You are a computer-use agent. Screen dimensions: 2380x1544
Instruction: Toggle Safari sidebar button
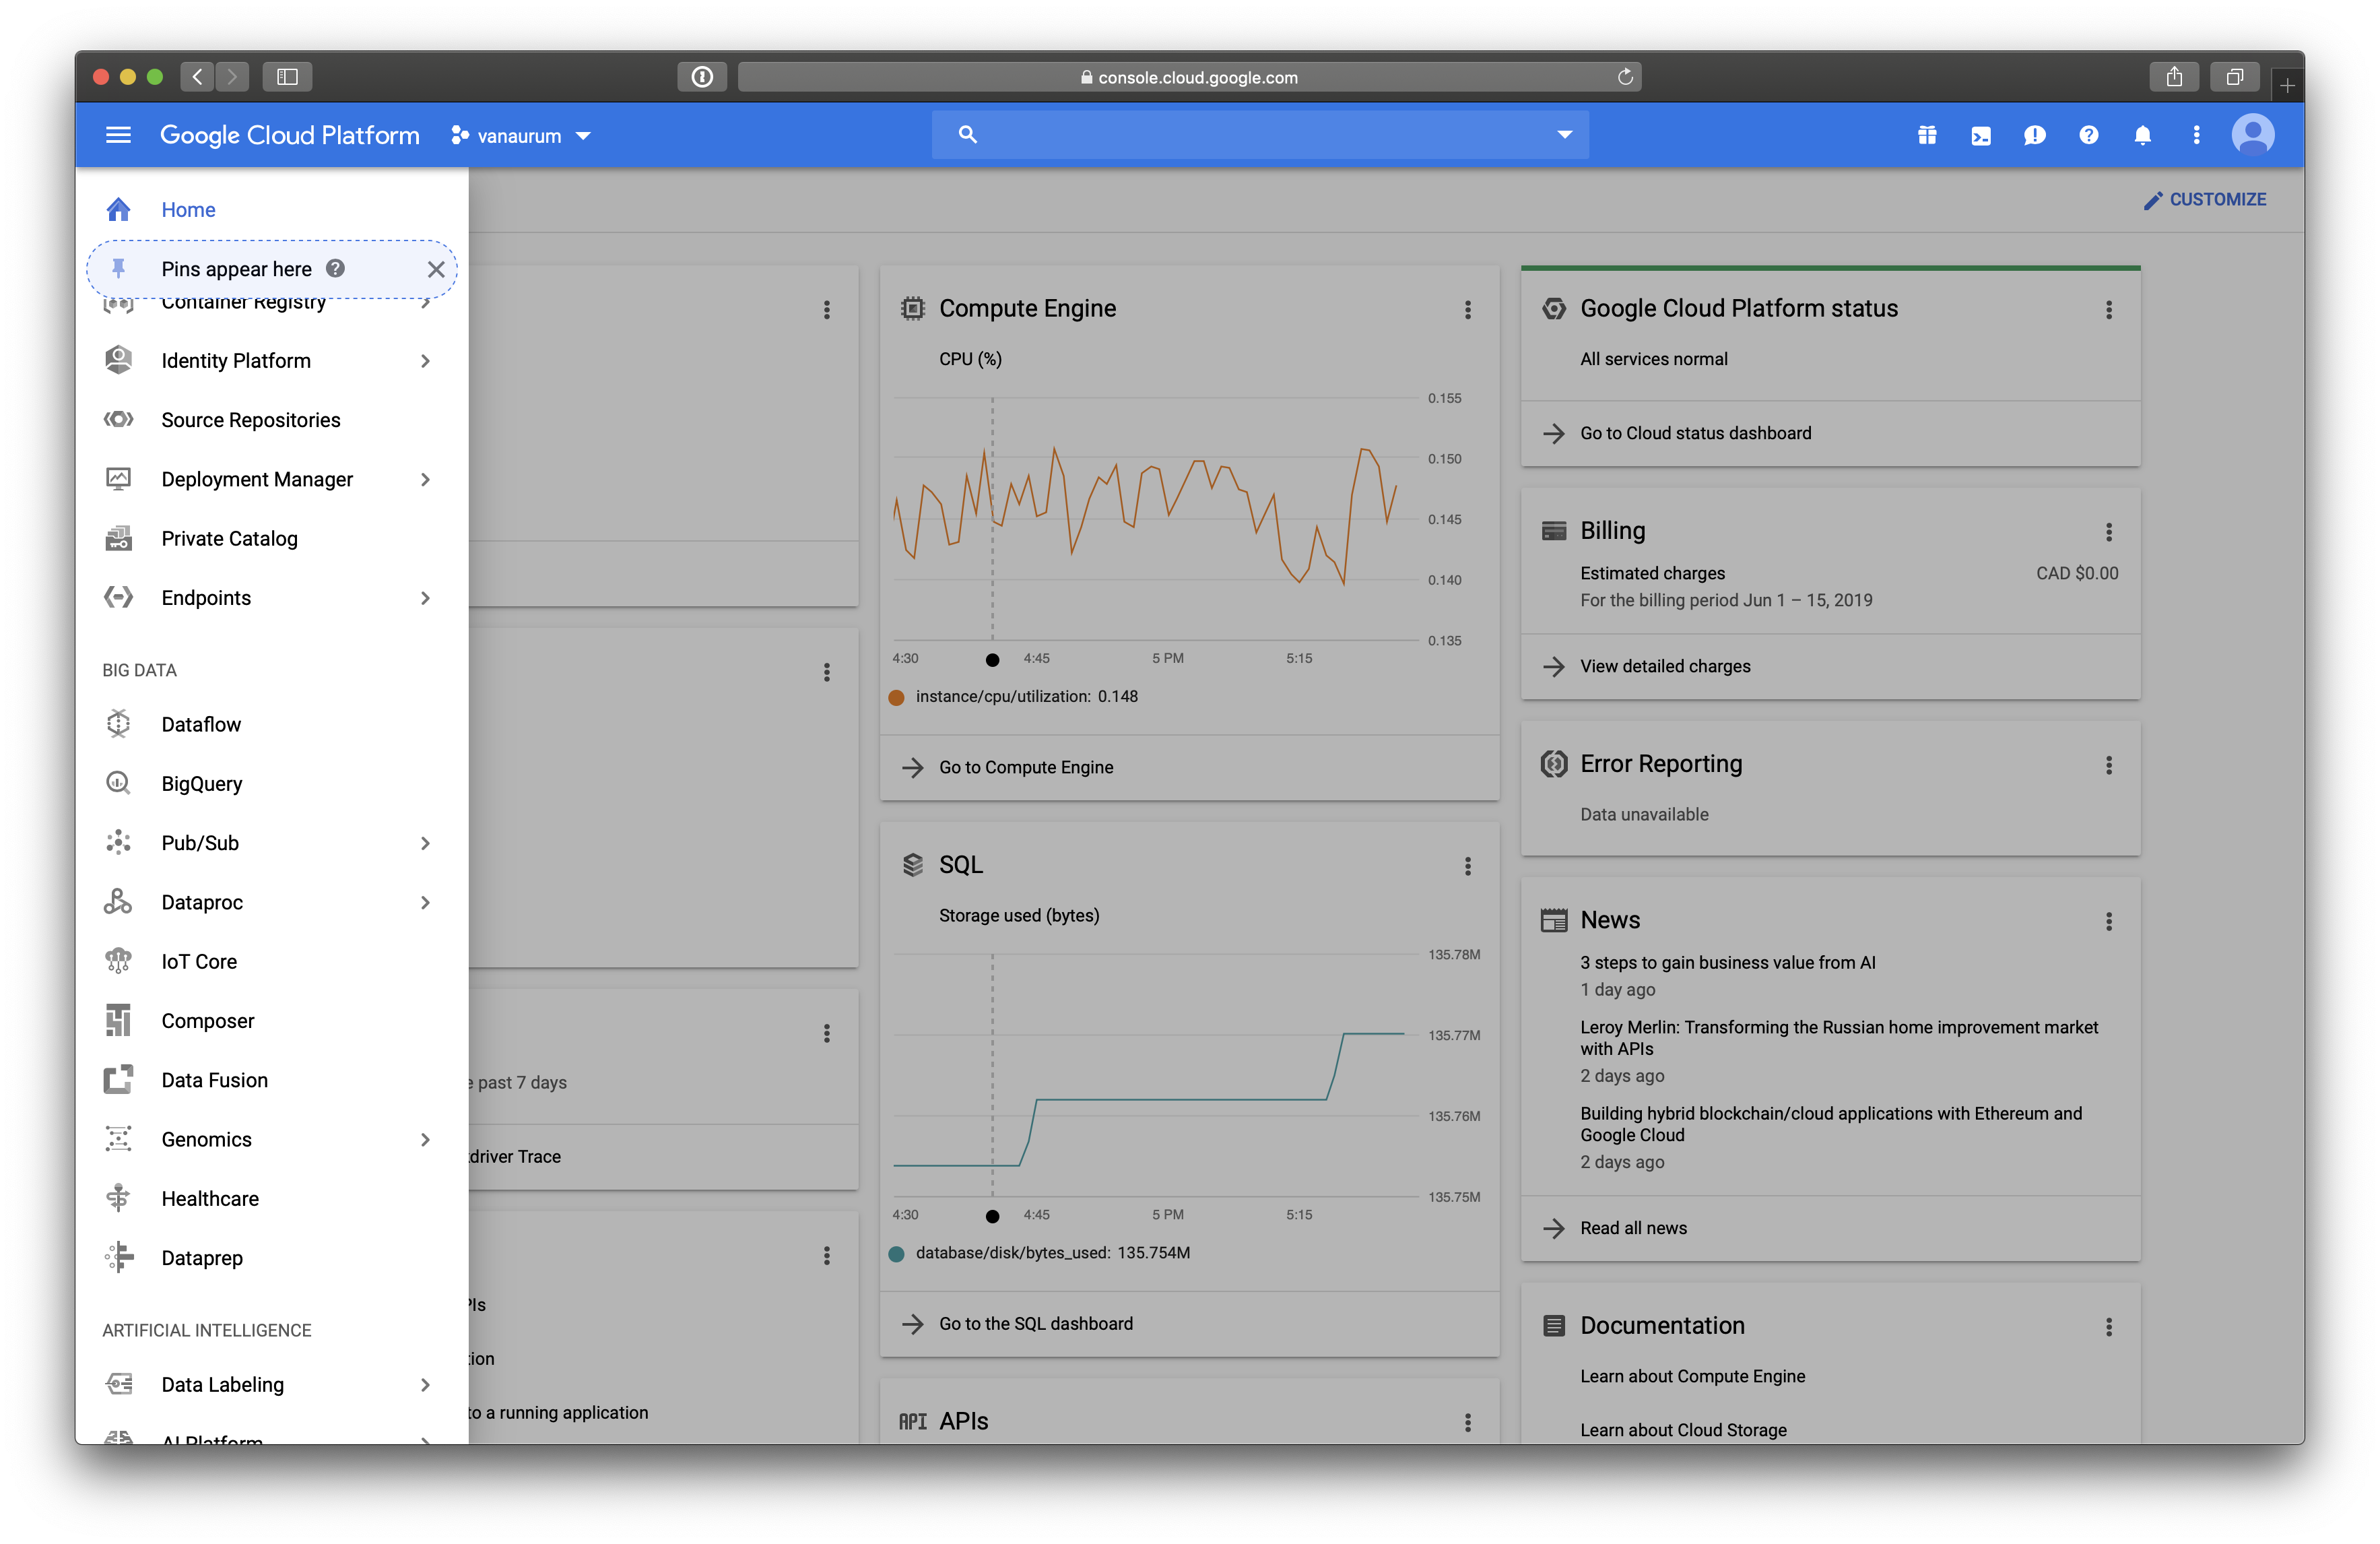[287, 77]
